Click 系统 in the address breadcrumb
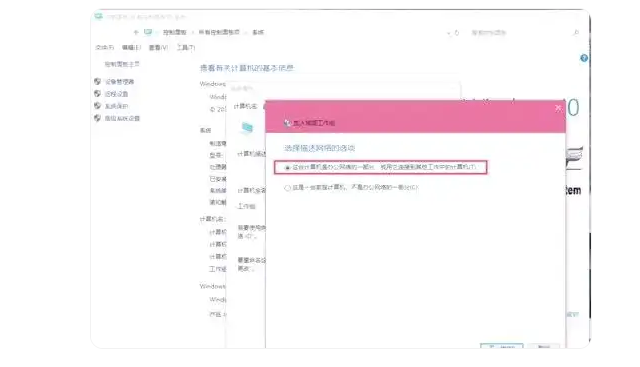 point(258,32)
